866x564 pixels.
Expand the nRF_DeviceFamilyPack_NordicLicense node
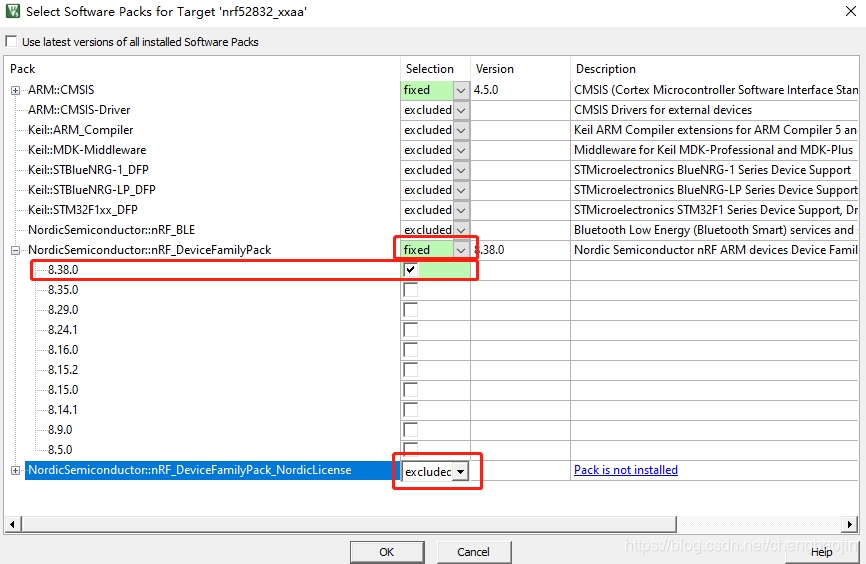coord(15,470)
